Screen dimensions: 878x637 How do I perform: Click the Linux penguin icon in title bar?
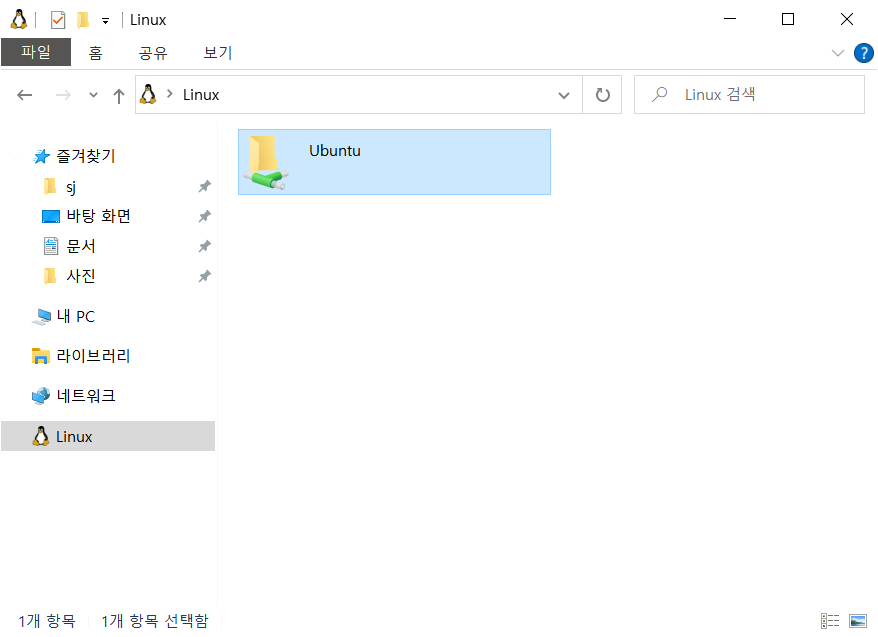[19, 20]
